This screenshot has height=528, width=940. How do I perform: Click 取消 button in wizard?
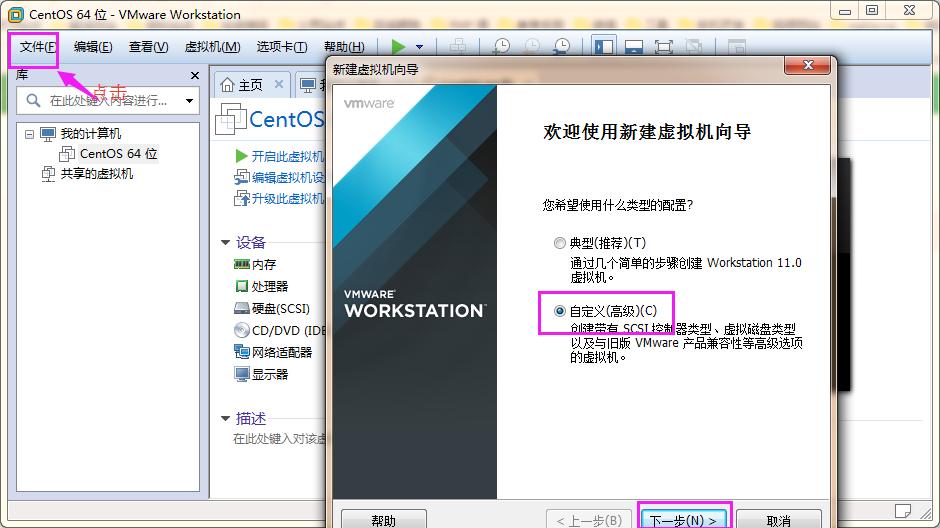[778, 519]
